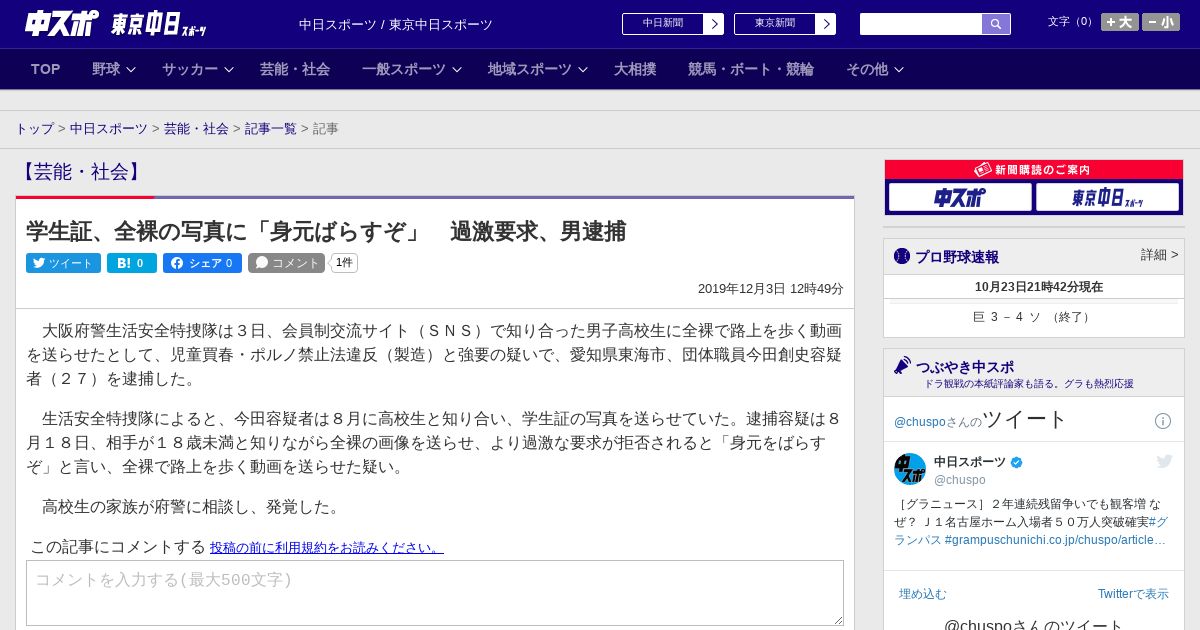Click 埋め込む link in Twitter widget
Image resolution: width=1200 pixels, height=630 pixels.
click(x=922, y=594)
